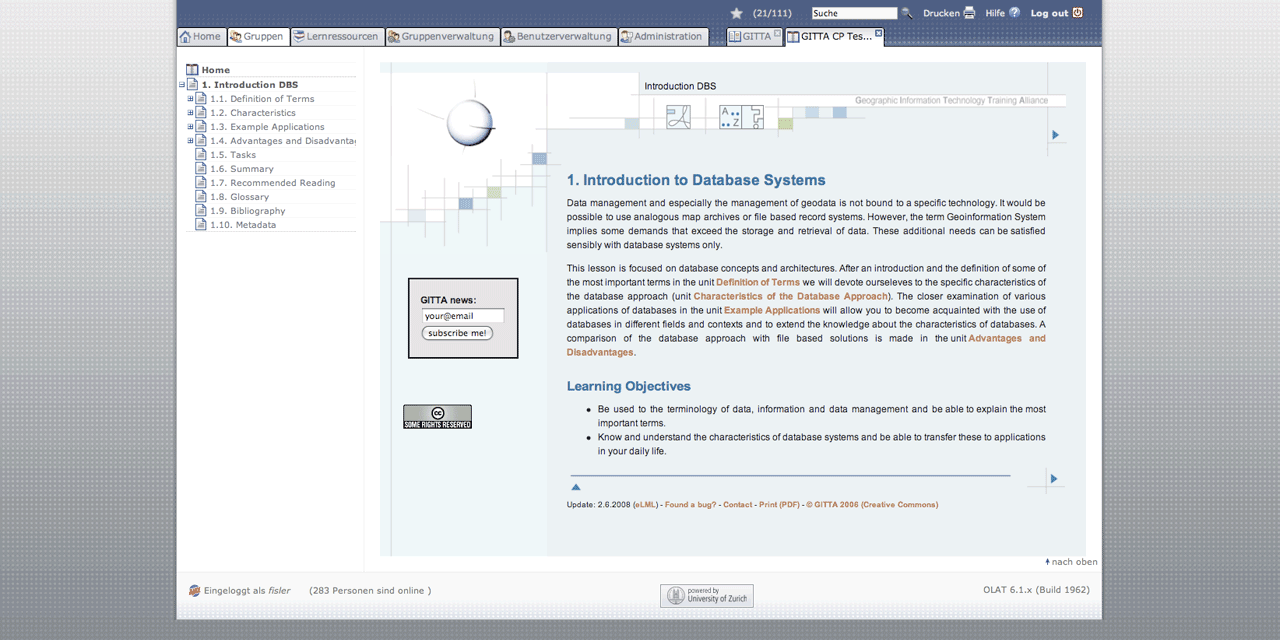Select Home in the navigation tree
Image resolution: width=1280 pixels, height=640 pixels.
click(x=215, y=70)
